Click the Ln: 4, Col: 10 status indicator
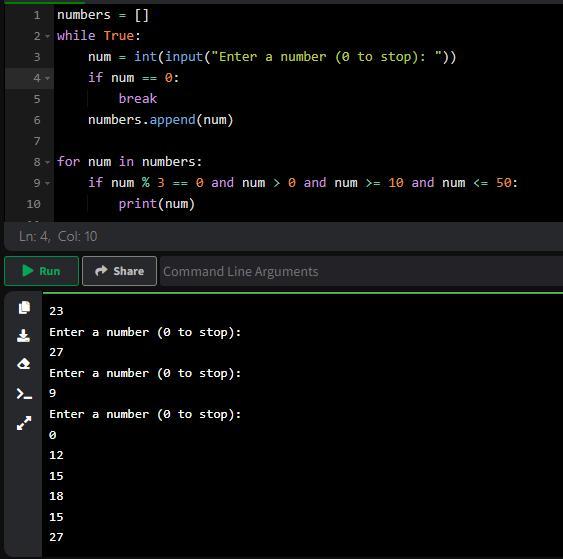Viewport: 563px width, 559px height. point(58,236)
